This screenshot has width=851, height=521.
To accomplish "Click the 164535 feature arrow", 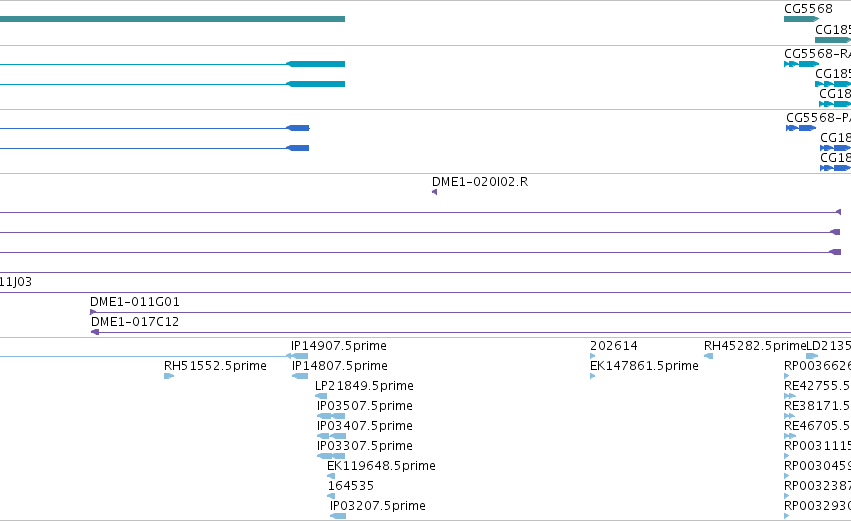I will coord(331,496).
